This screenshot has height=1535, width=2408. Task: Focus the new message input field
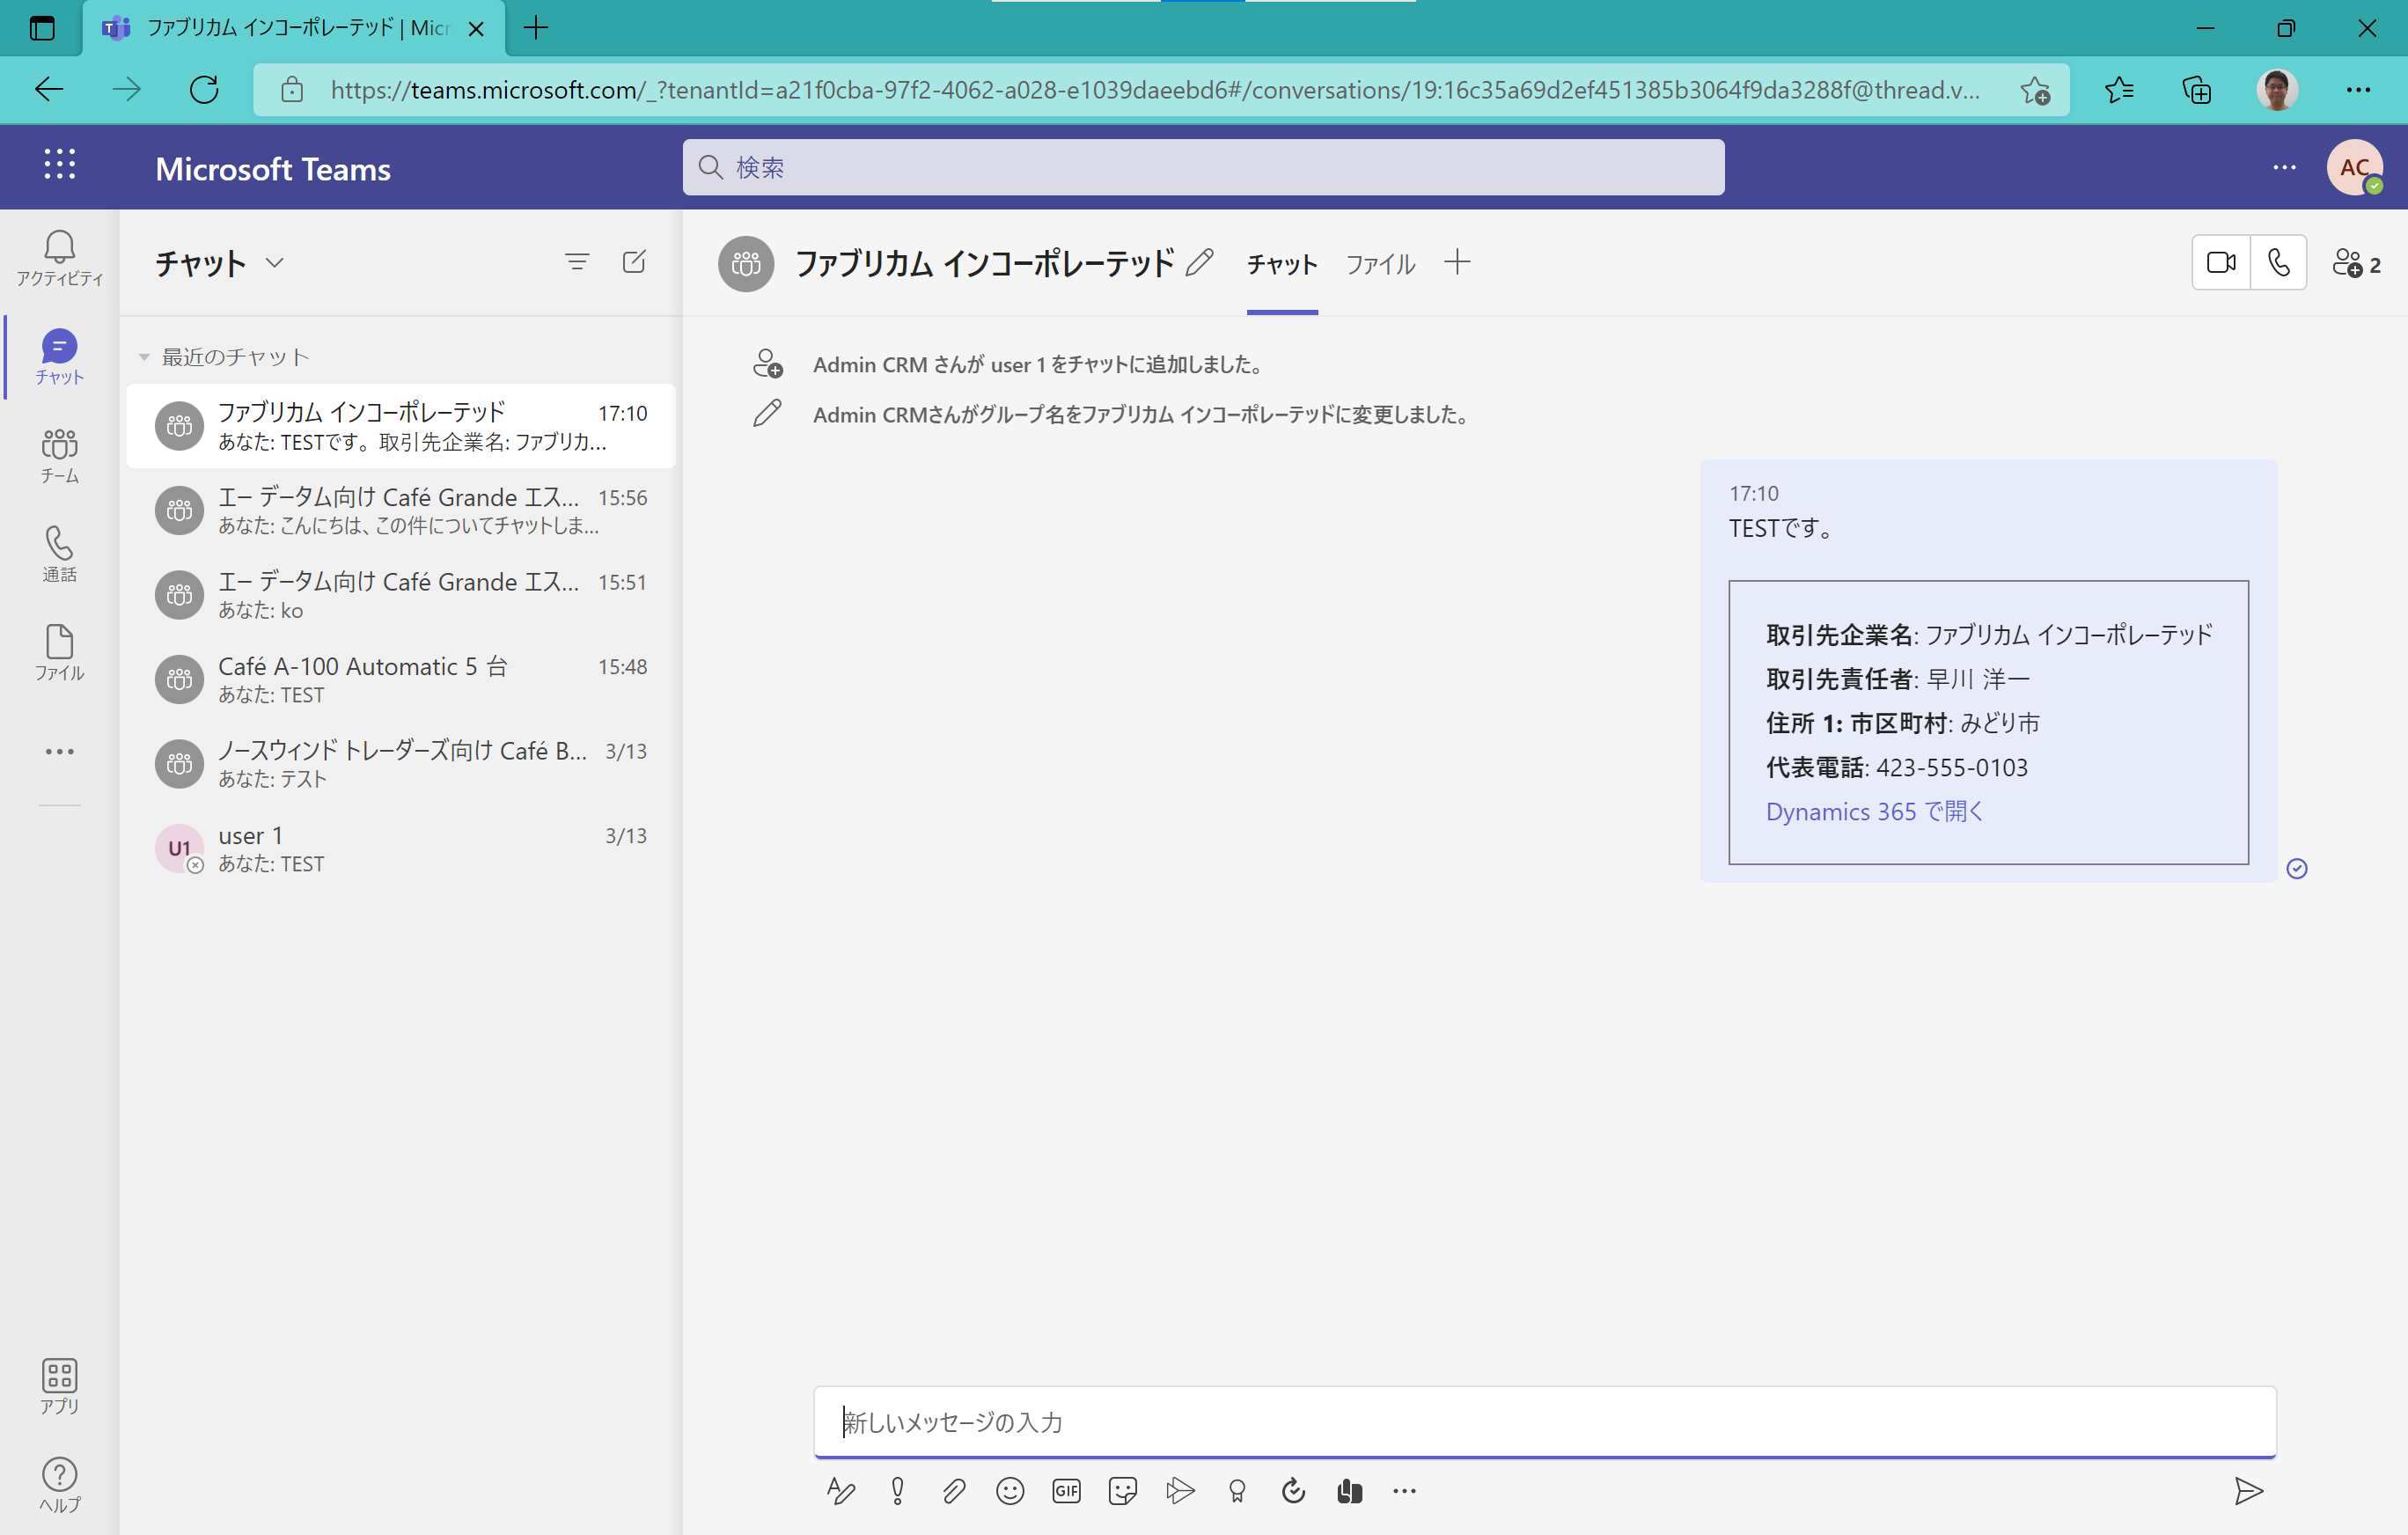1544,1421
